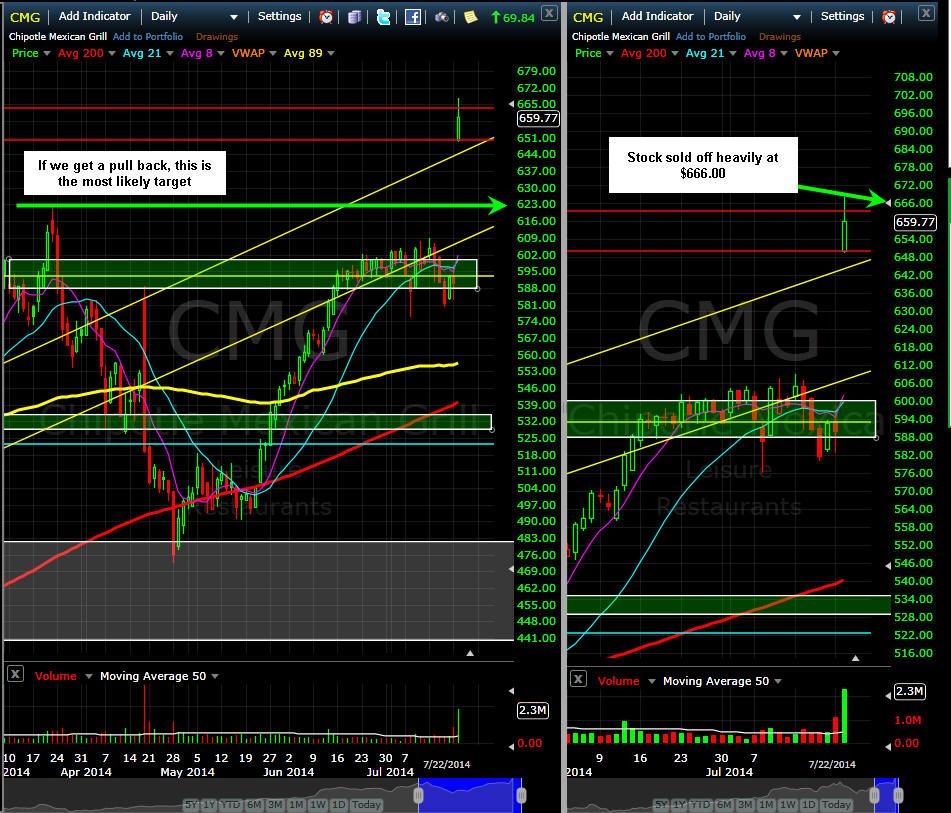Expand Moving Average 50 dropdown in right chart
This screenshot has height=813, width=951.
[x=778, y=681]
